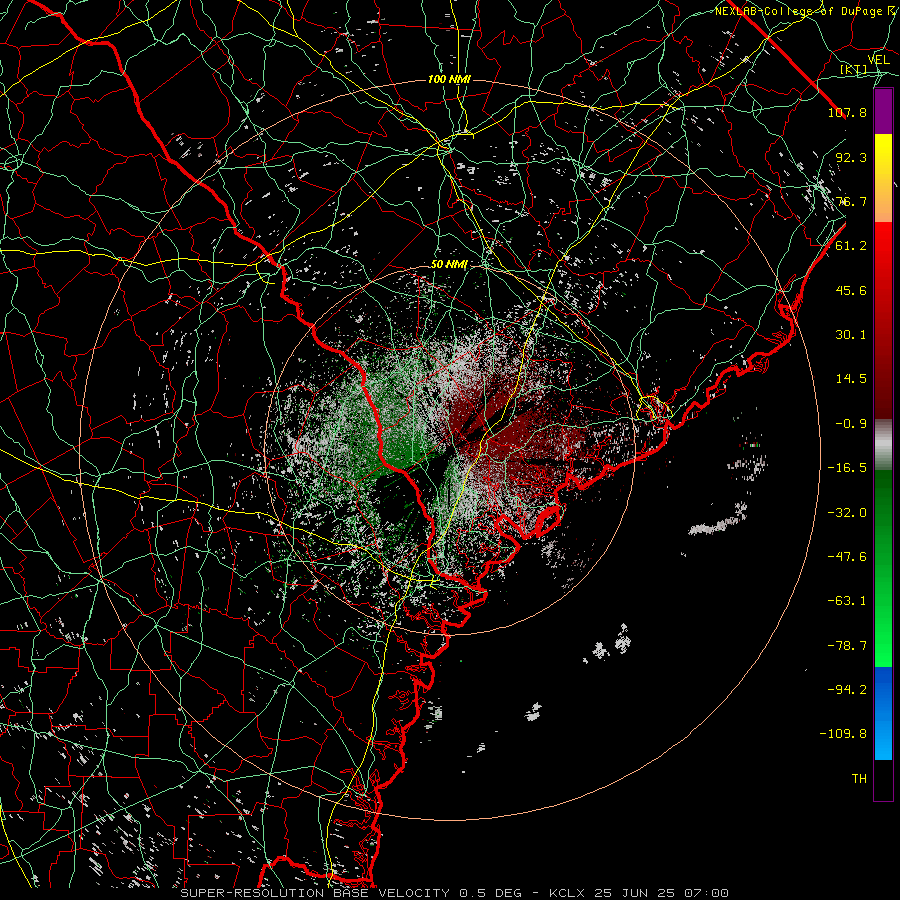
Task: Click the yellow-orange segment of the color bar
Action: pyautogui.click(x=883, y=178)
